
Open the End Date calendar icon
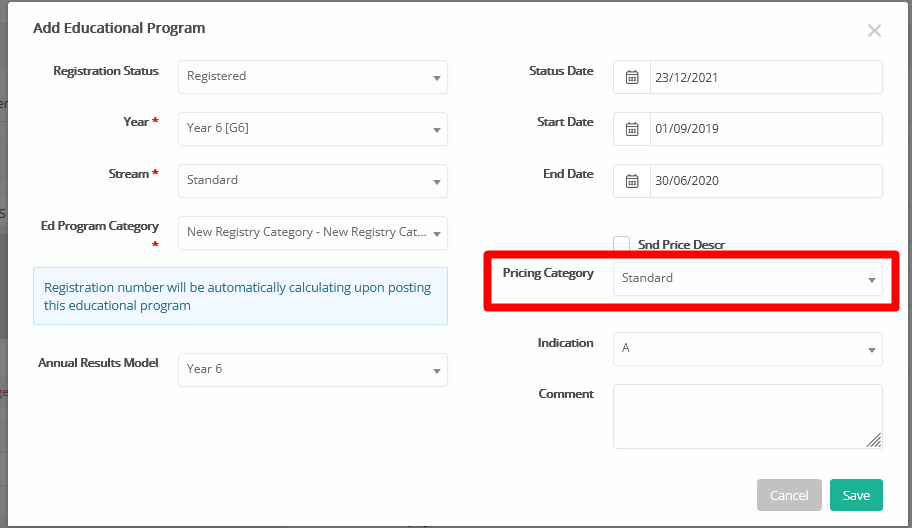pos(632,181)
